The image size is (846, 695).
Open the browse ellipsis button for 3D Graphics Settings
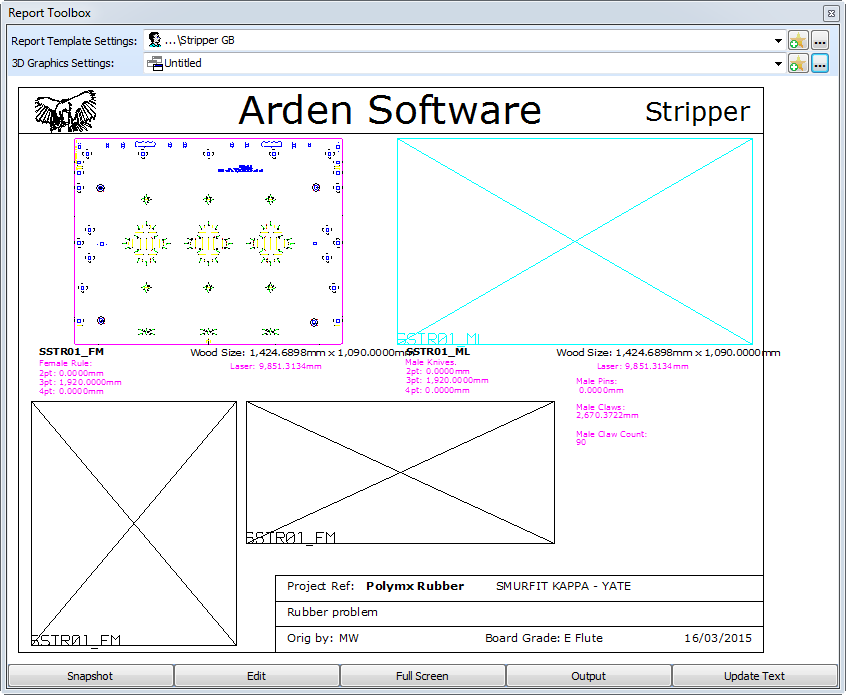coord(820,64)
